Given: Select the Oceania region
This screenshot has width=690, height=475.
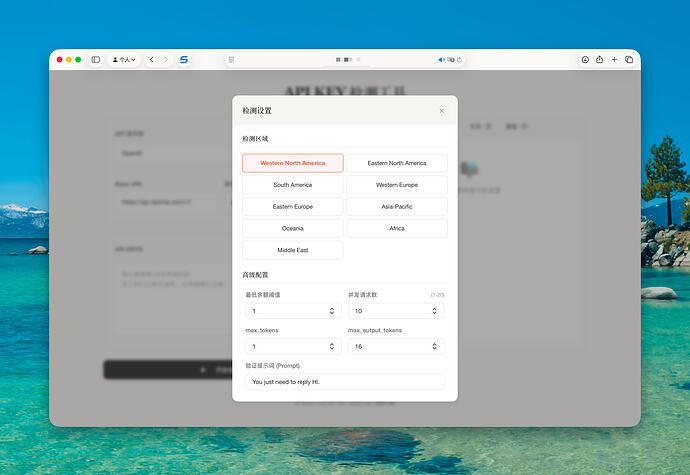Looking at the screenshot, I should (x=293, y=228).
